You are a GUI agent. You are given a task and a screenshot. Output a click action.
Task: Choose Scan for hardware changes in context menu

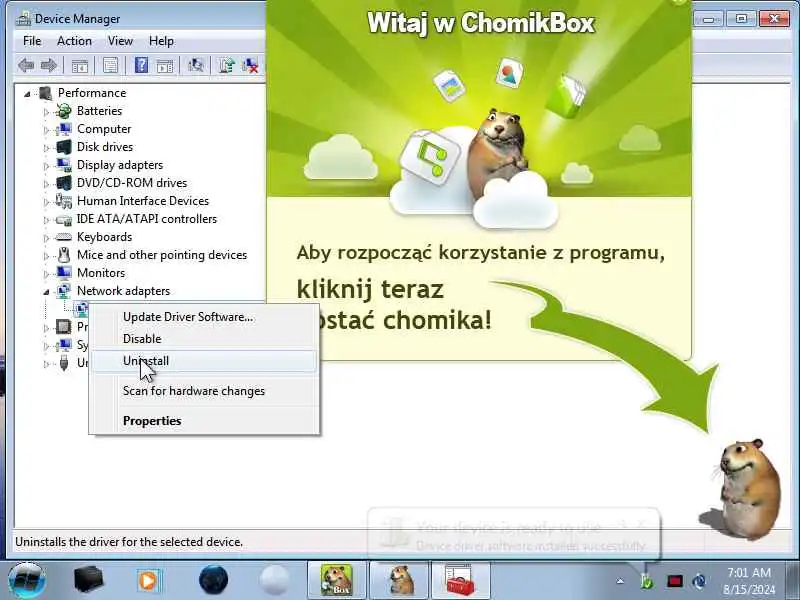pyautogui.click(x=204, y=391)
